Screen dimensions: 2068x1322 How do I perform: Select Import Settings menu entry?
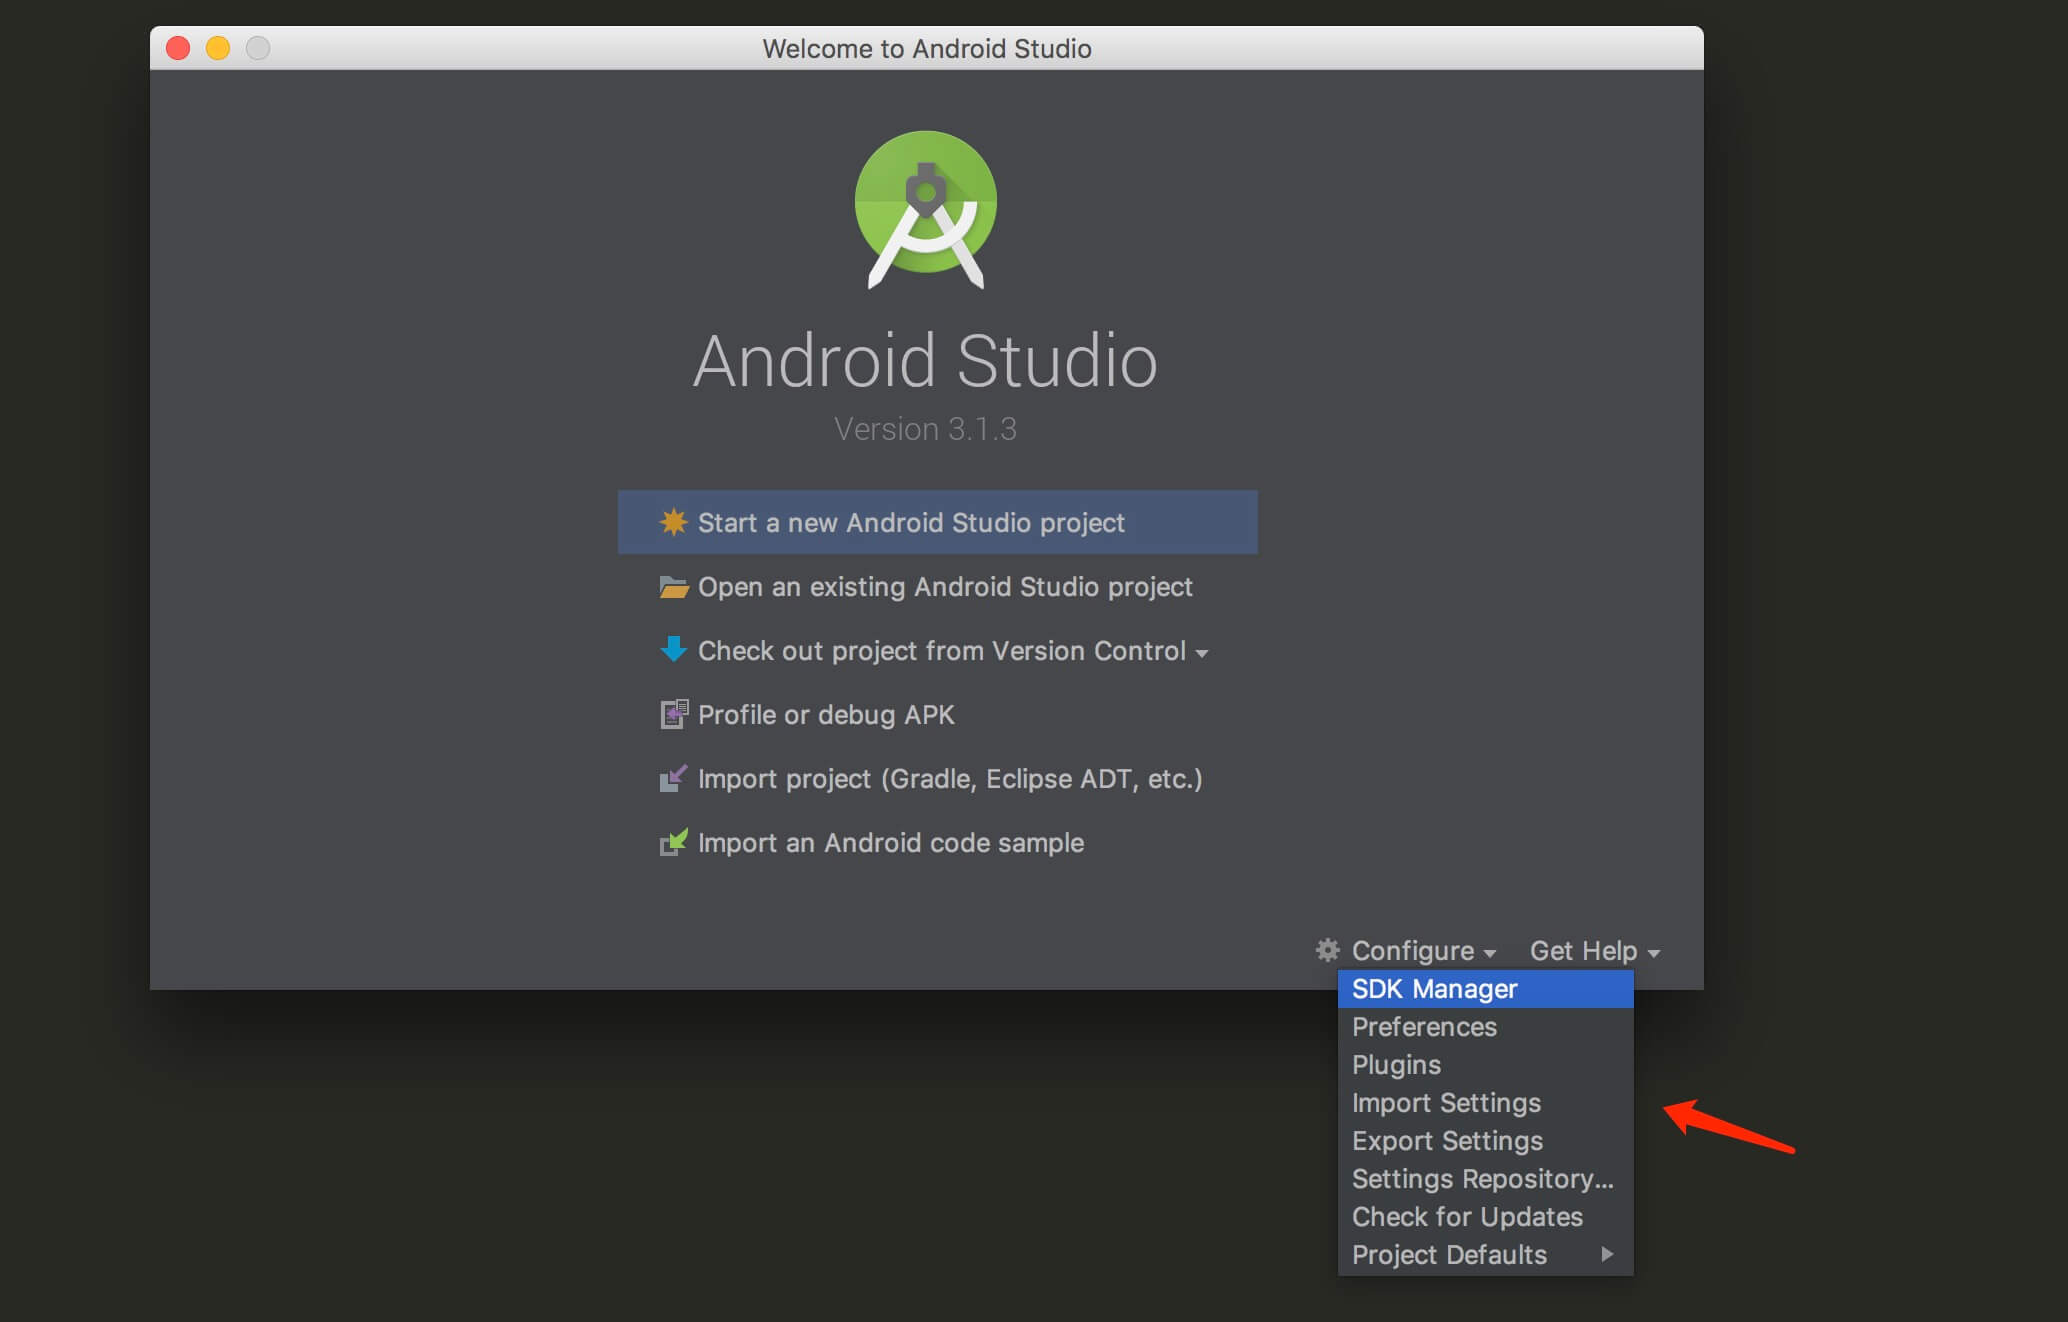[1446, 1103]
